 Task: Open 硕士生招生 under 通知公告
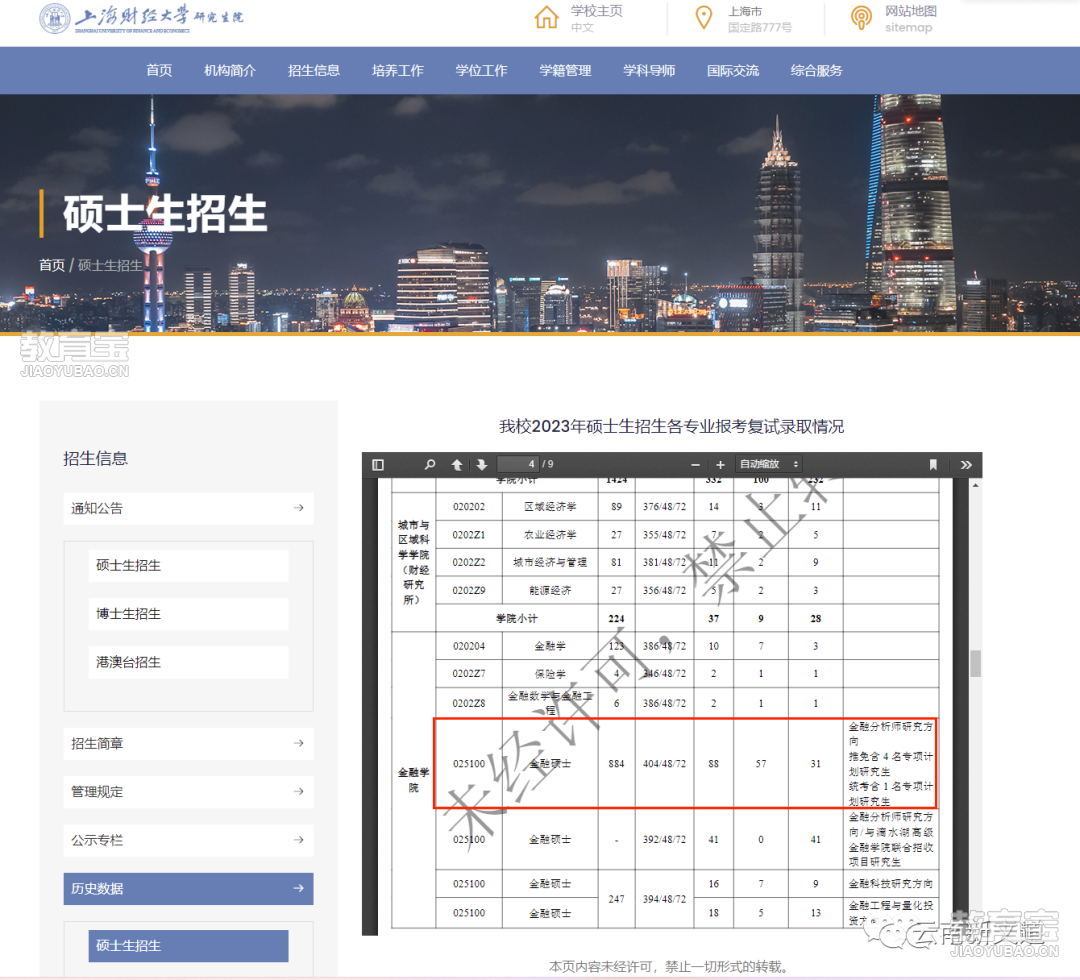188,565
